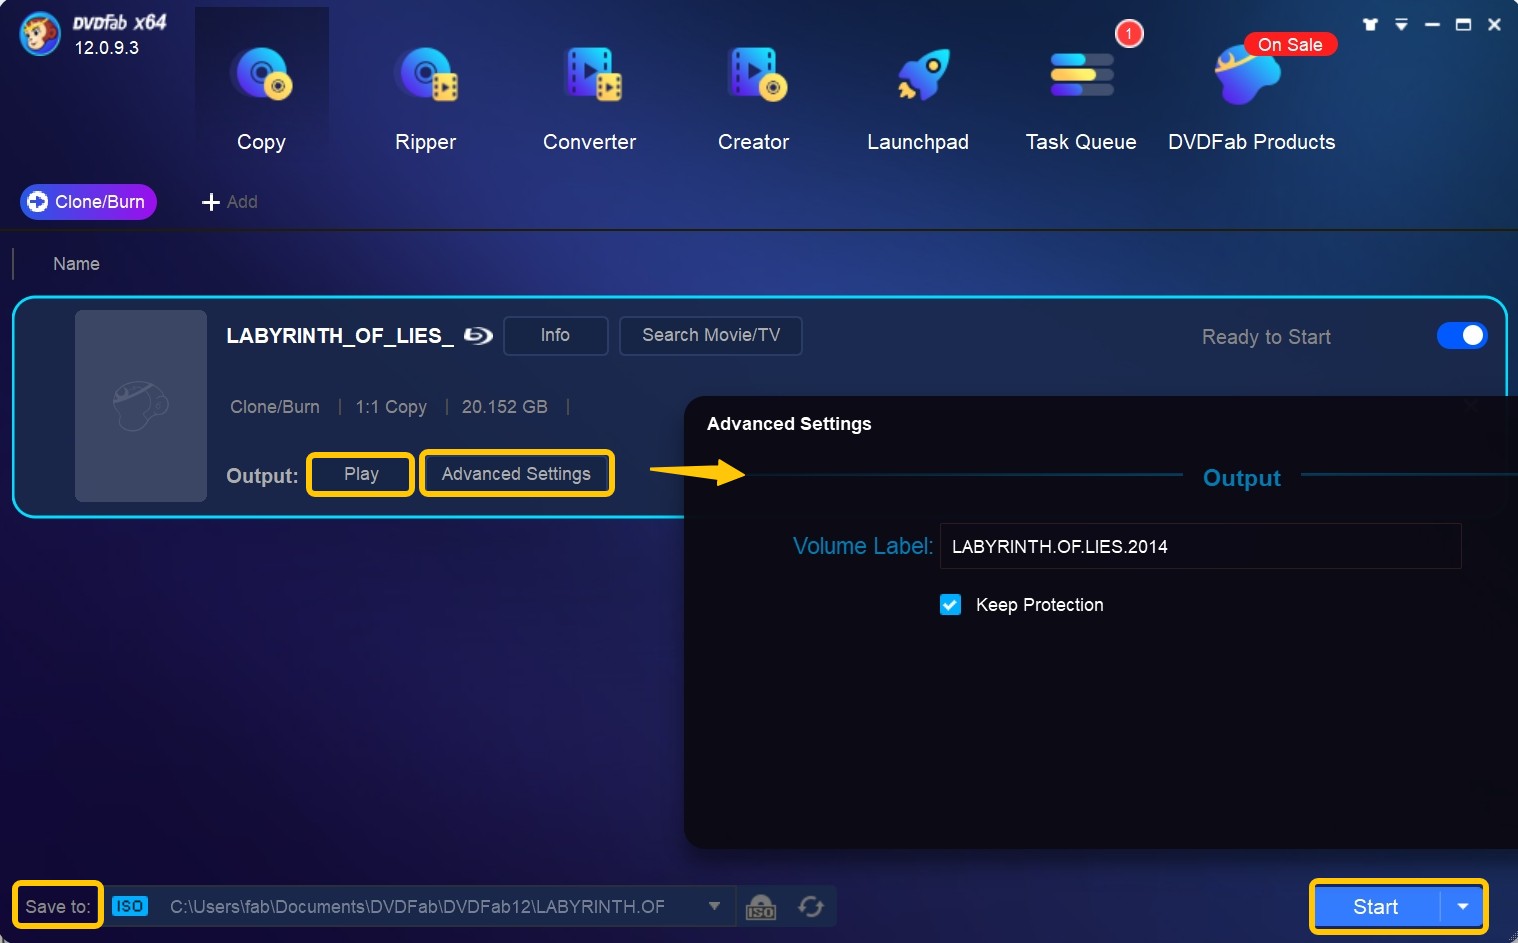
Task: Click the On Sale badge
Action: [1290, 45]
